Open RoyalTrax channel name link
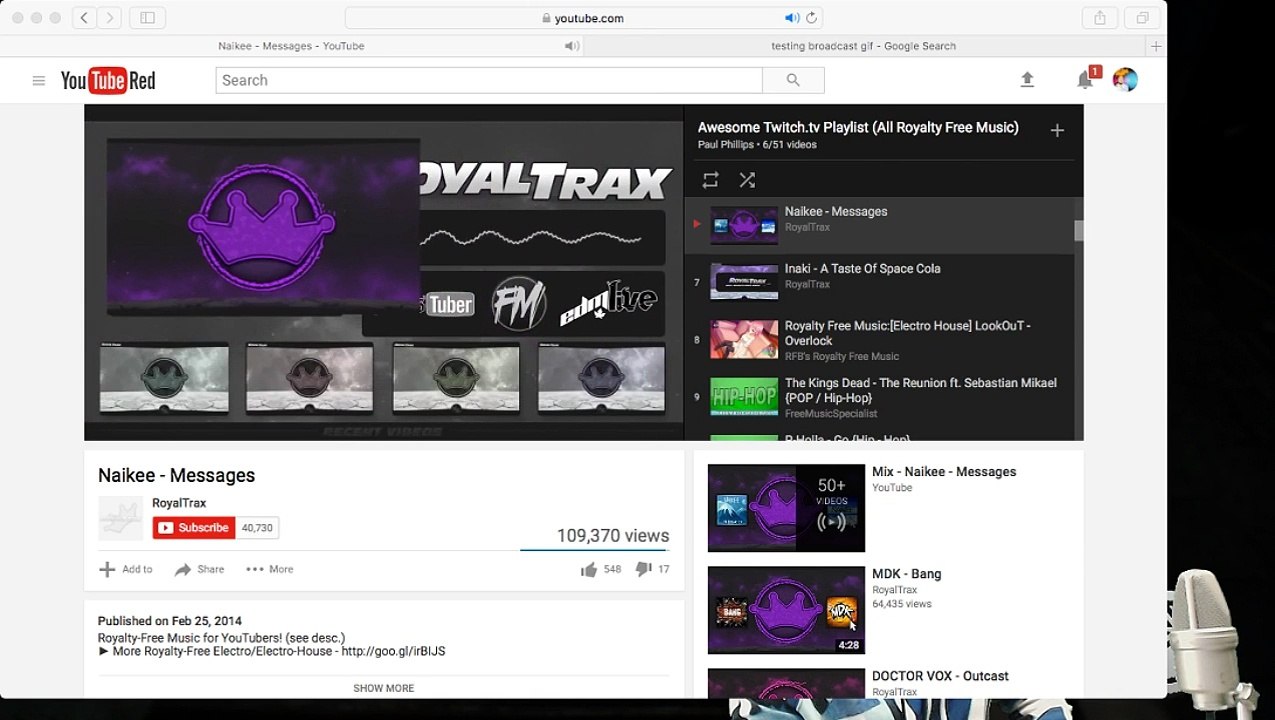This screenshot has height=720, width=1275. pos(179,503)
